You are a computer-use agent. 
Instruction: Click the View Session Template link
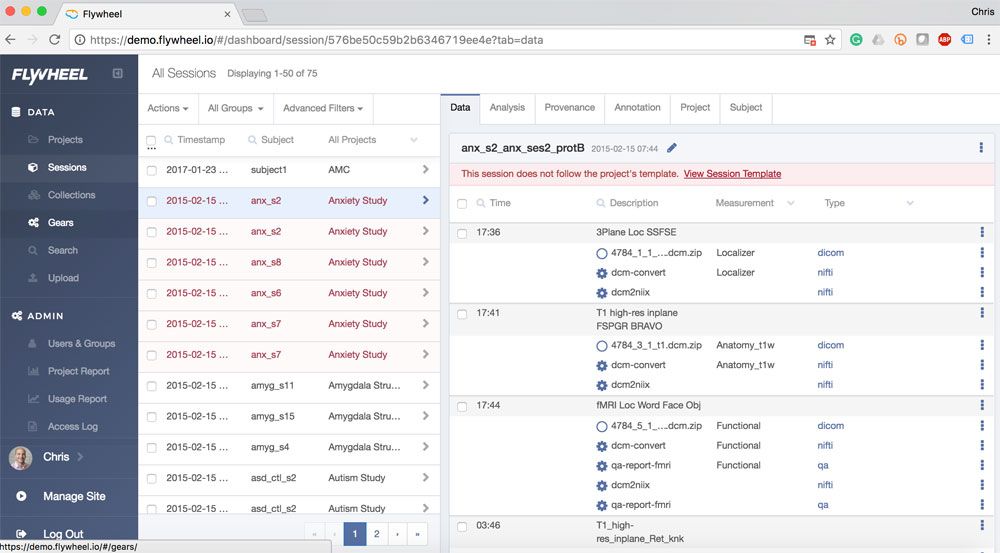pos(732,174)
